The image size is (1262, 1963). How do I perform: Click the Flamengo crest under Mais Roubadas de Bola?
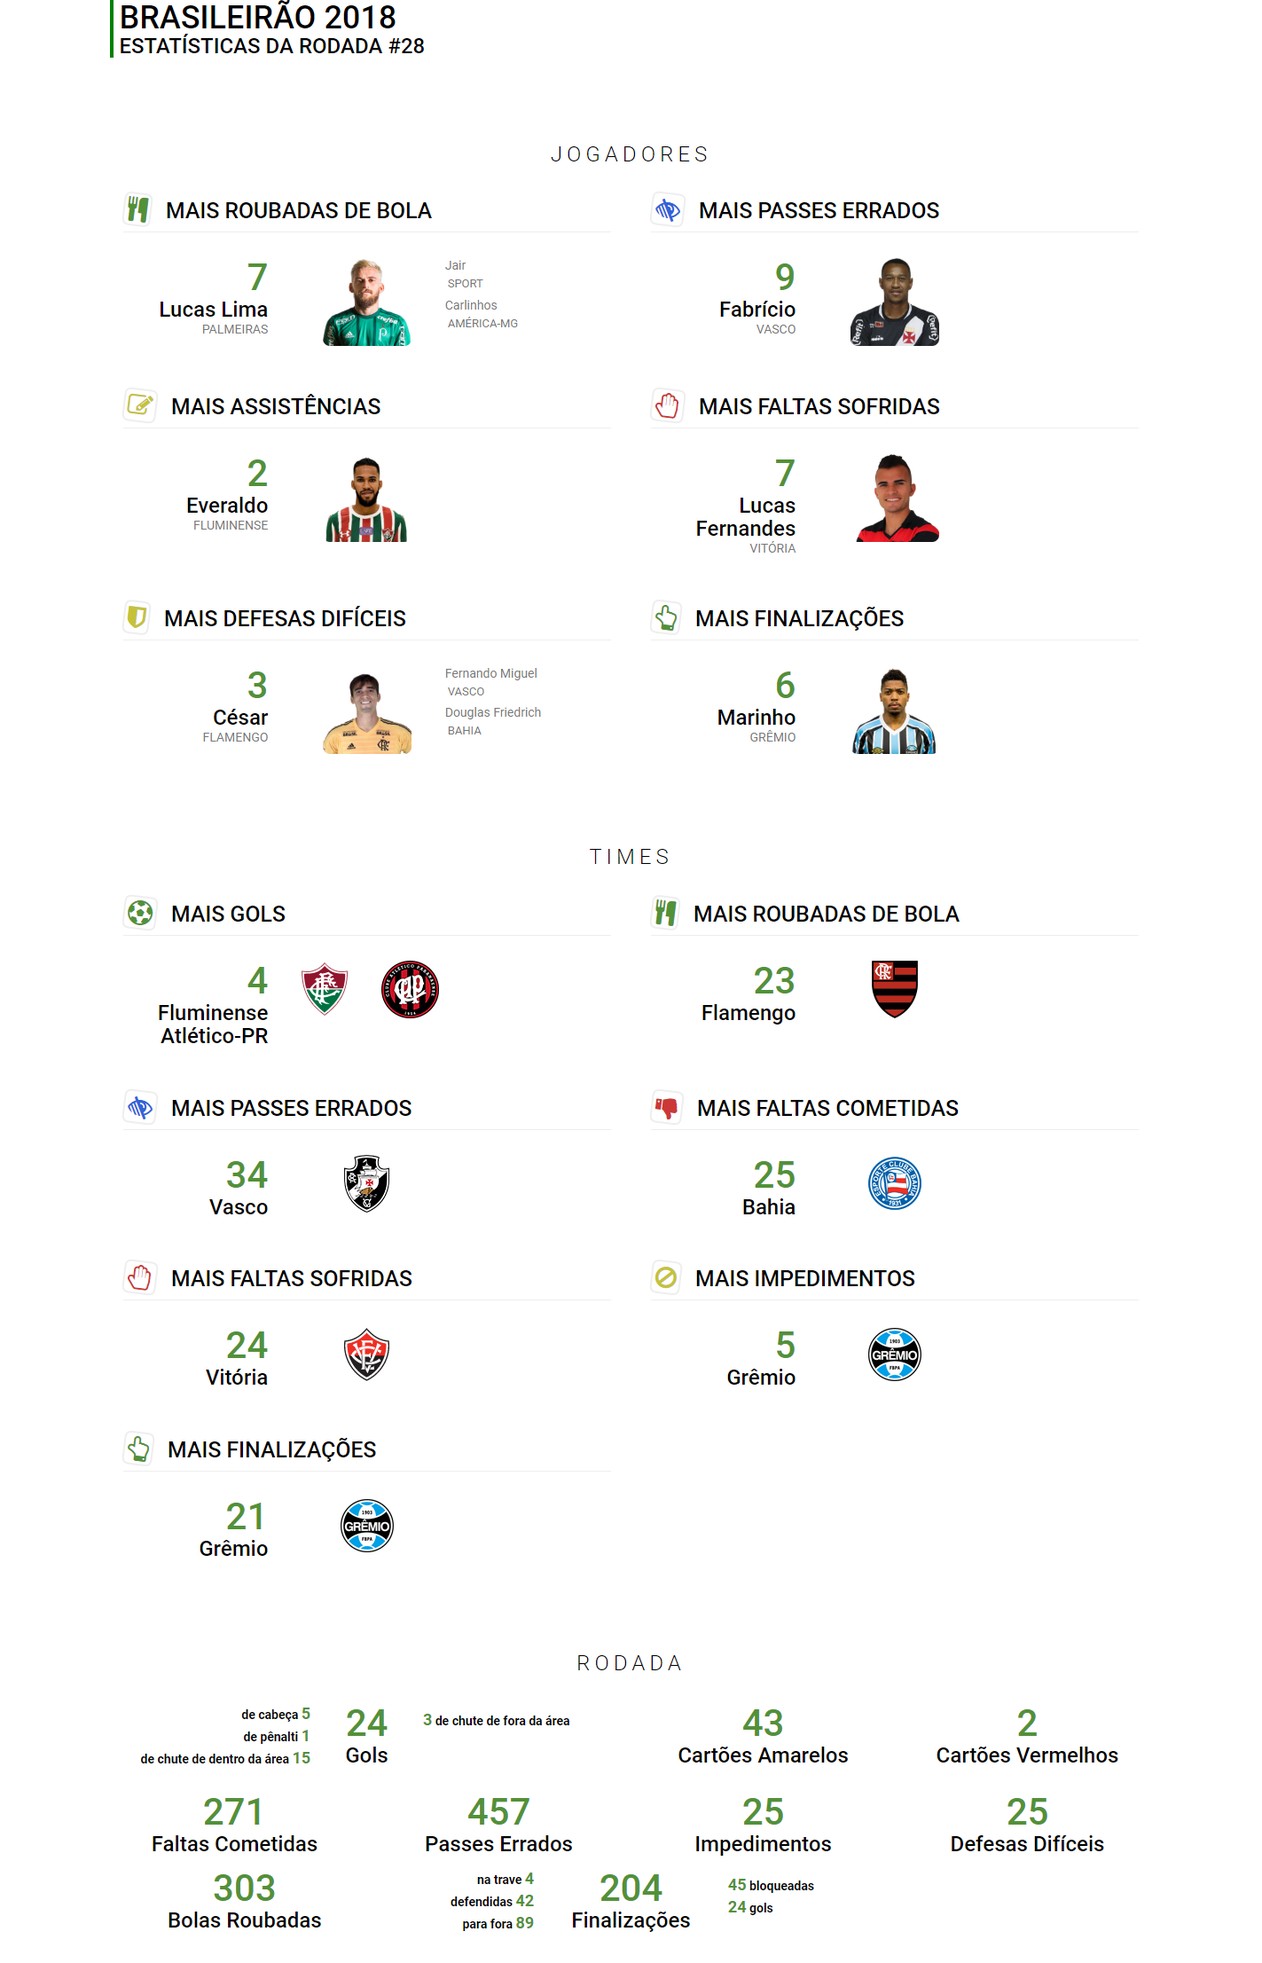tap(894, 989)
